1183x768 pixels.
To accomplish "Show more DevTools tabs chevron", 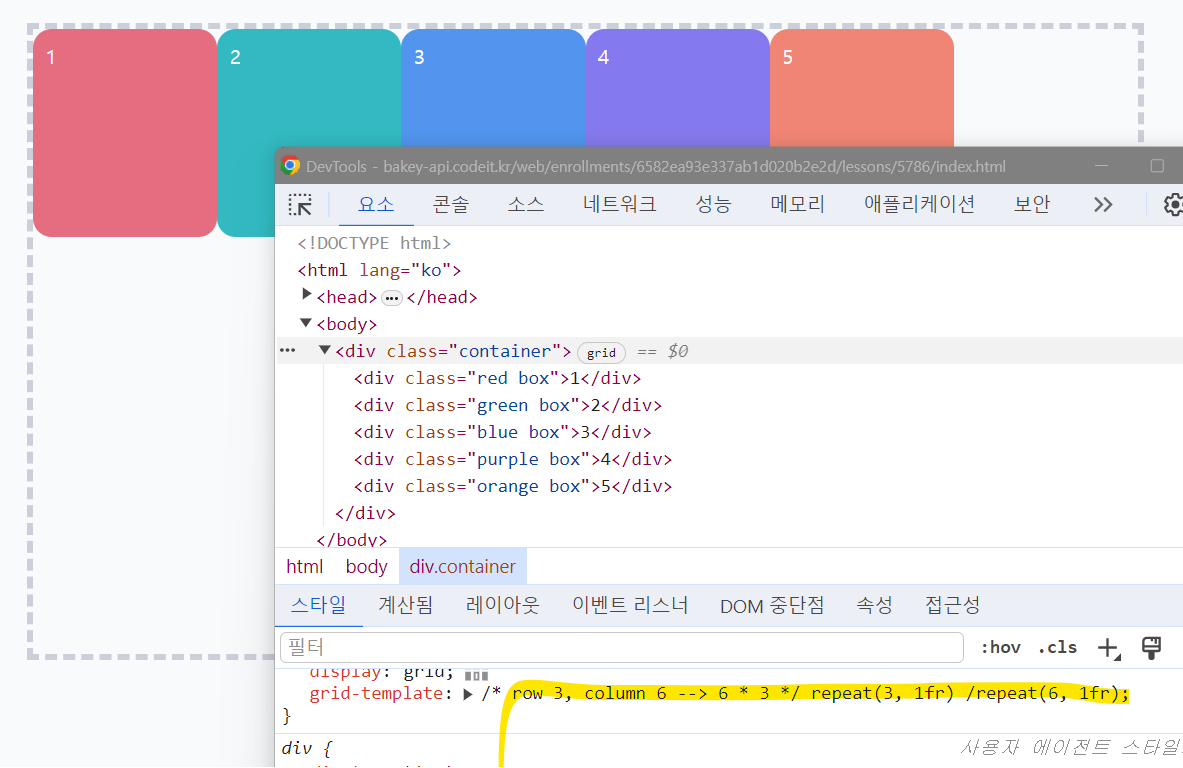I will coord(1103,205).
